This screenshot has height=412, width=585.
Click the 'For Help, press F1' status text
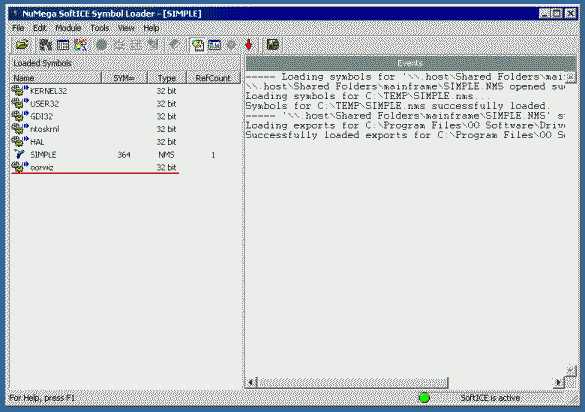click(x=41, y=398)
